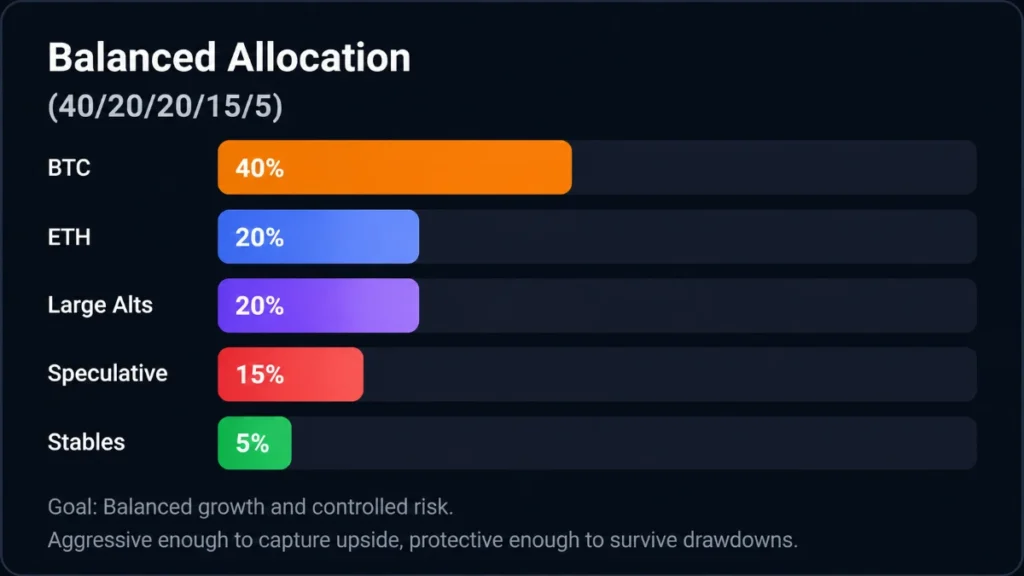The width and height of the screenshot is (1024, 576).
Task: Click the 40/20/20/15/5 subtitle text
Action: tap(165, 106)
